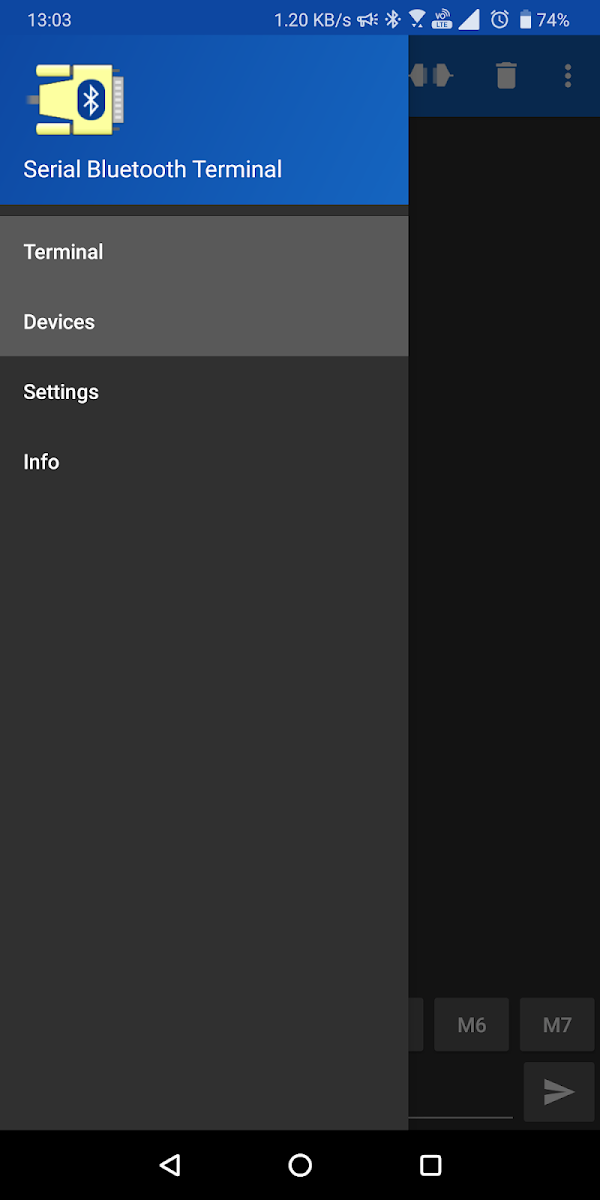Tap the connect plug icon in toolbar
Viewport: 600px width, 1200px height.
pyautogui.click(x=431, y=75)
